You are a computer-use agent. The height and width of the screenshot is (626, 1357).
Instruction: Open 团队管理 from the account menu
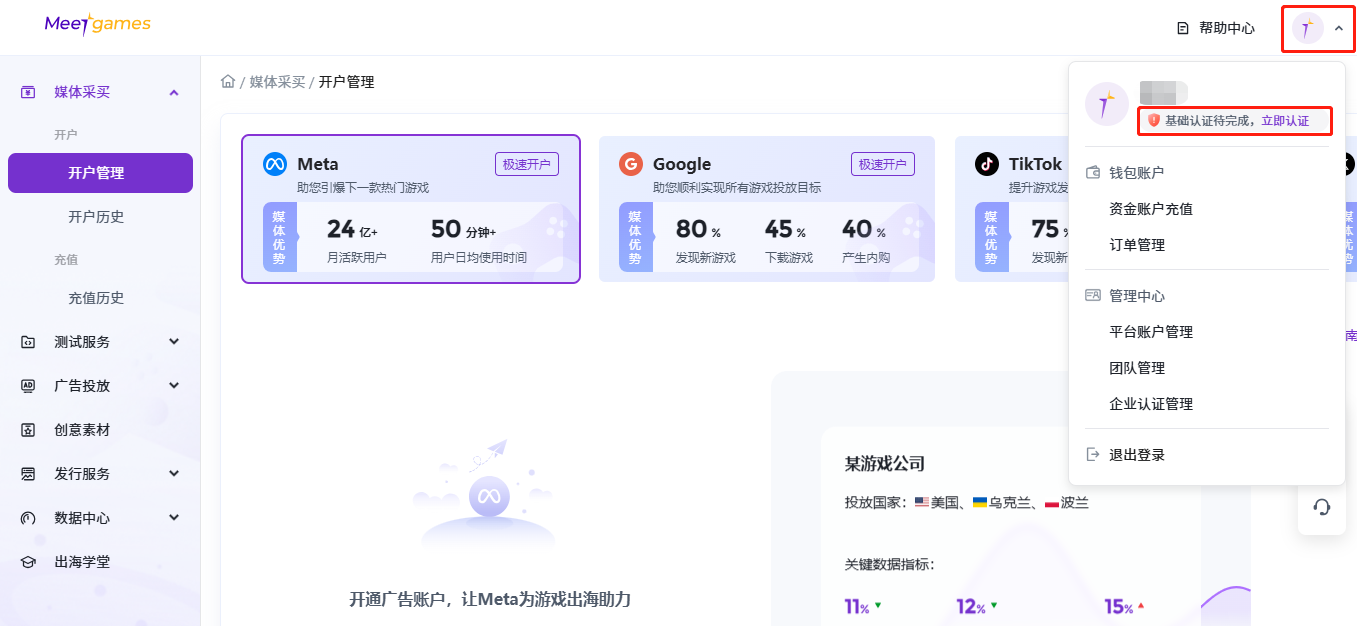(x=1137, y=368)
